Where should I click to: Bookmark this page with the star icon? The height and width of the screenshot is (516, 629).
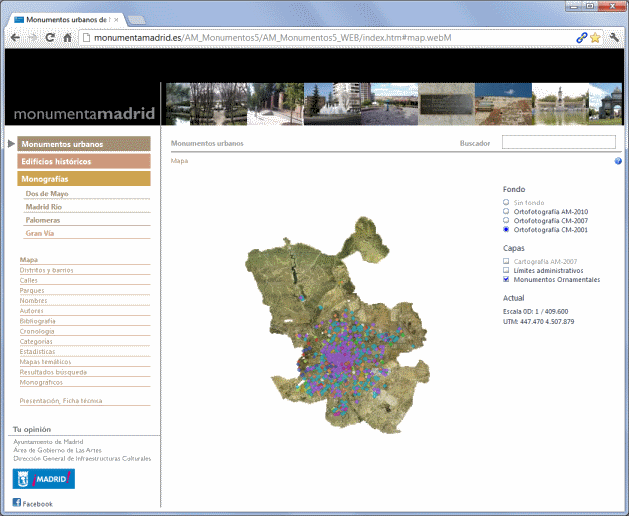click(595, 38)
